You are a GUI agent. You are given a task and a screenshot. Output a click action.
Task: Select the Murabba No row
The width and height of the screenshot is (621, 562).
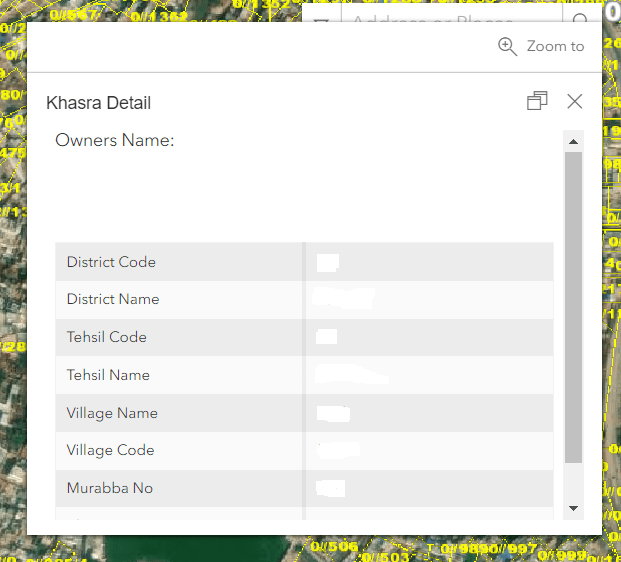pyautogui.click(x=304, y=488)
